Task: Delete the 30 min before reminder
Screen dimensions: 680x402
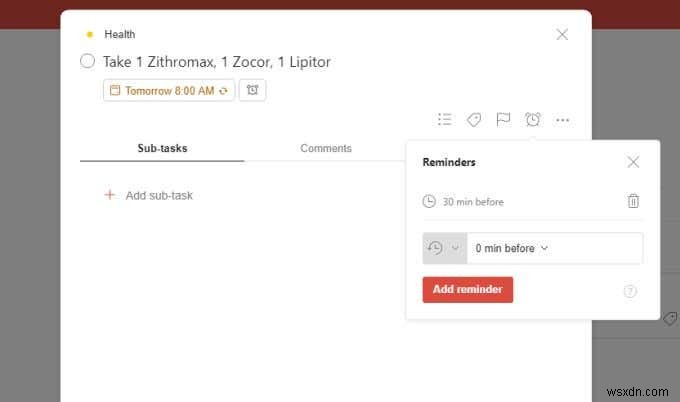Action: point(633,201)
